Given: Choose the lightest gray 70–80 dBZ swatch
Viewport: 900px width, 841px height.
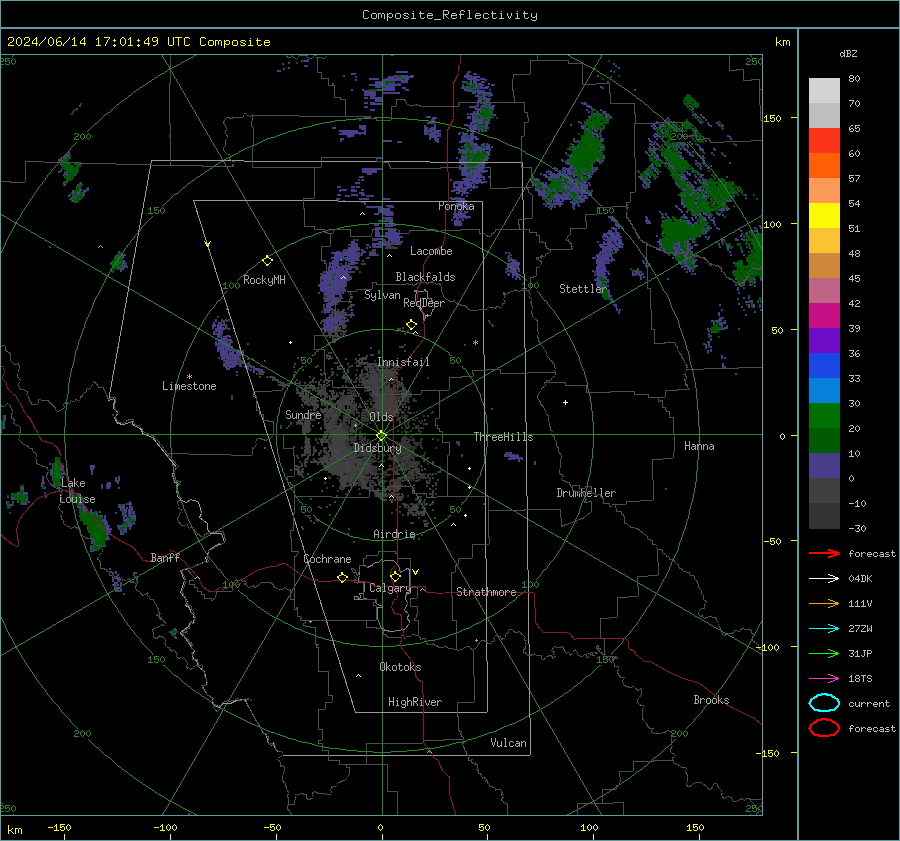Looking at the screenshot, I should tap(824, 91).
